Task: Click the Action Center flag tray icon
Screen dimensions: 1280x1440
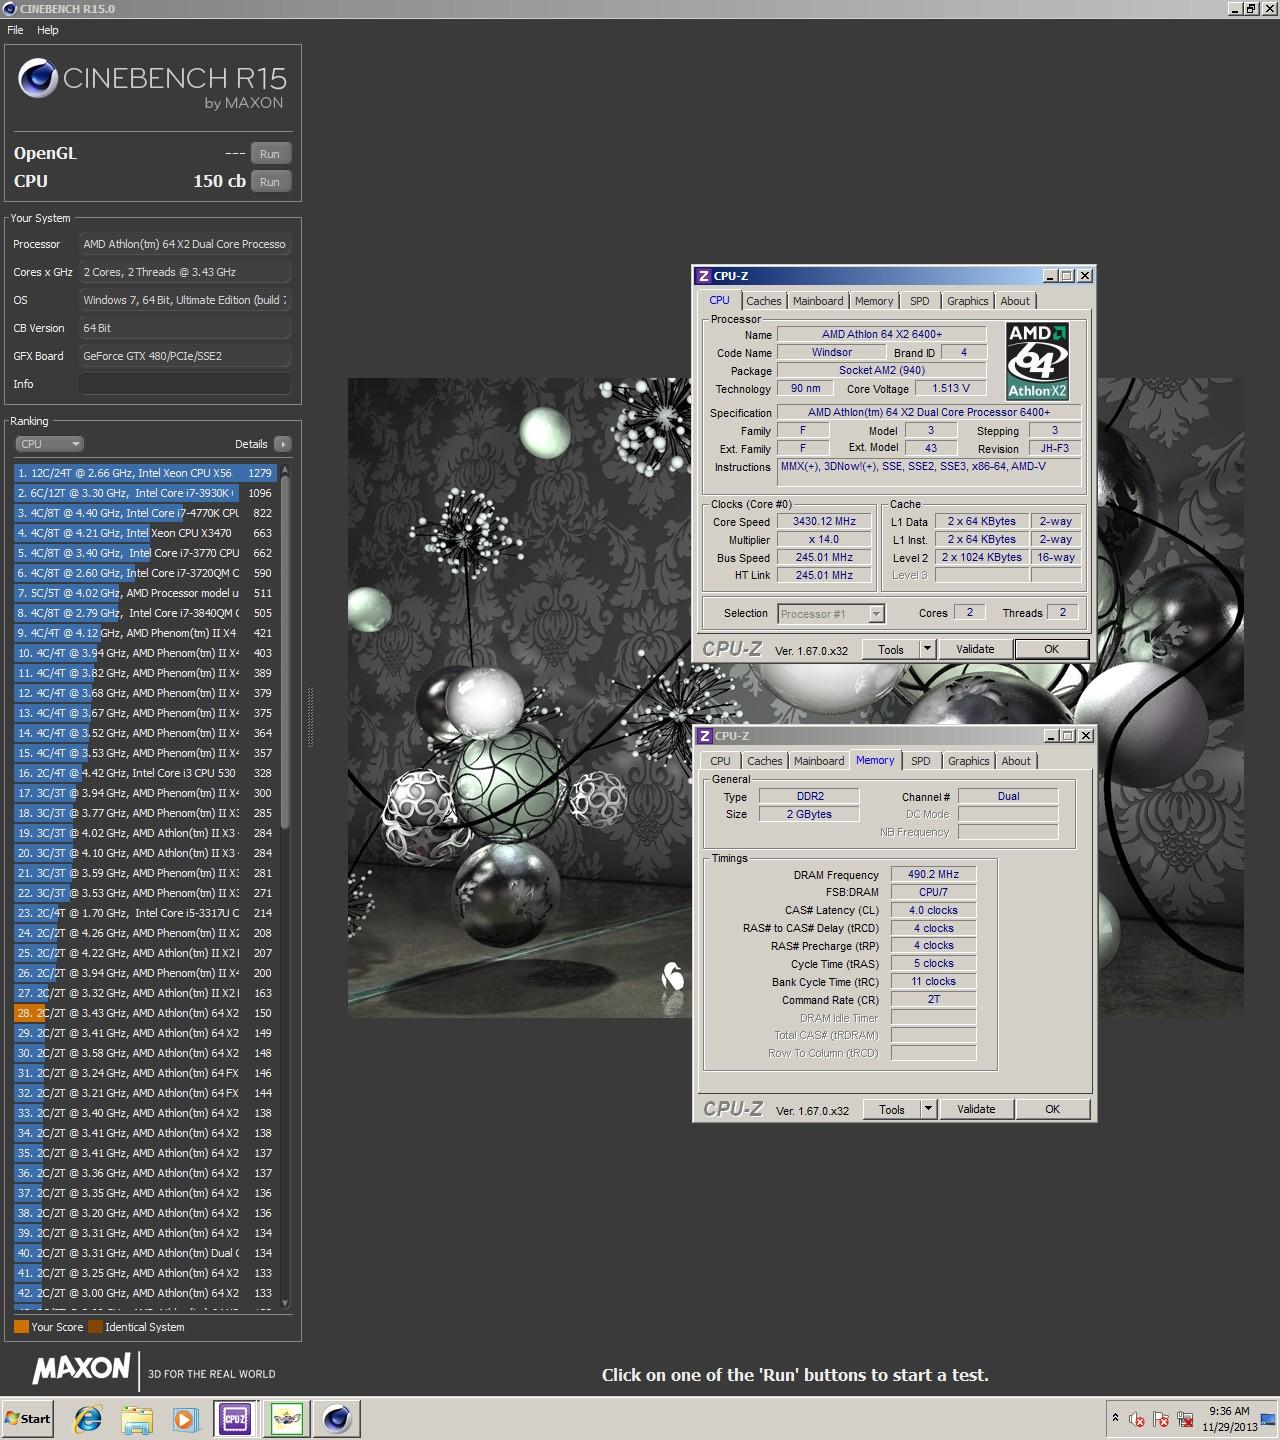Action: (x=1161, y=1419)
